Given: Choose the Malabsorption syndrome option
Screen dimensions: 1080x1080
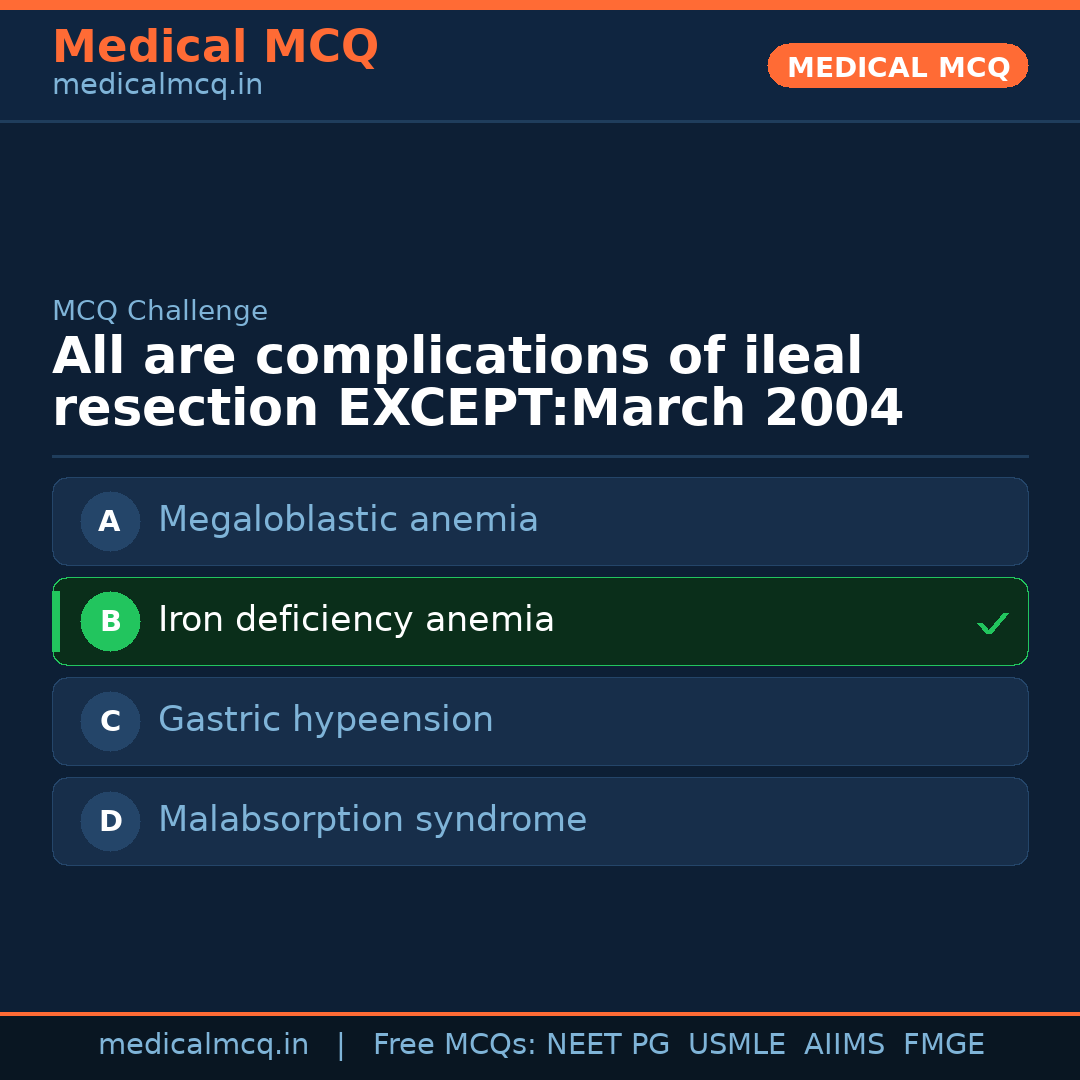Looking at the screenshot, I should (x=372, y=820).
